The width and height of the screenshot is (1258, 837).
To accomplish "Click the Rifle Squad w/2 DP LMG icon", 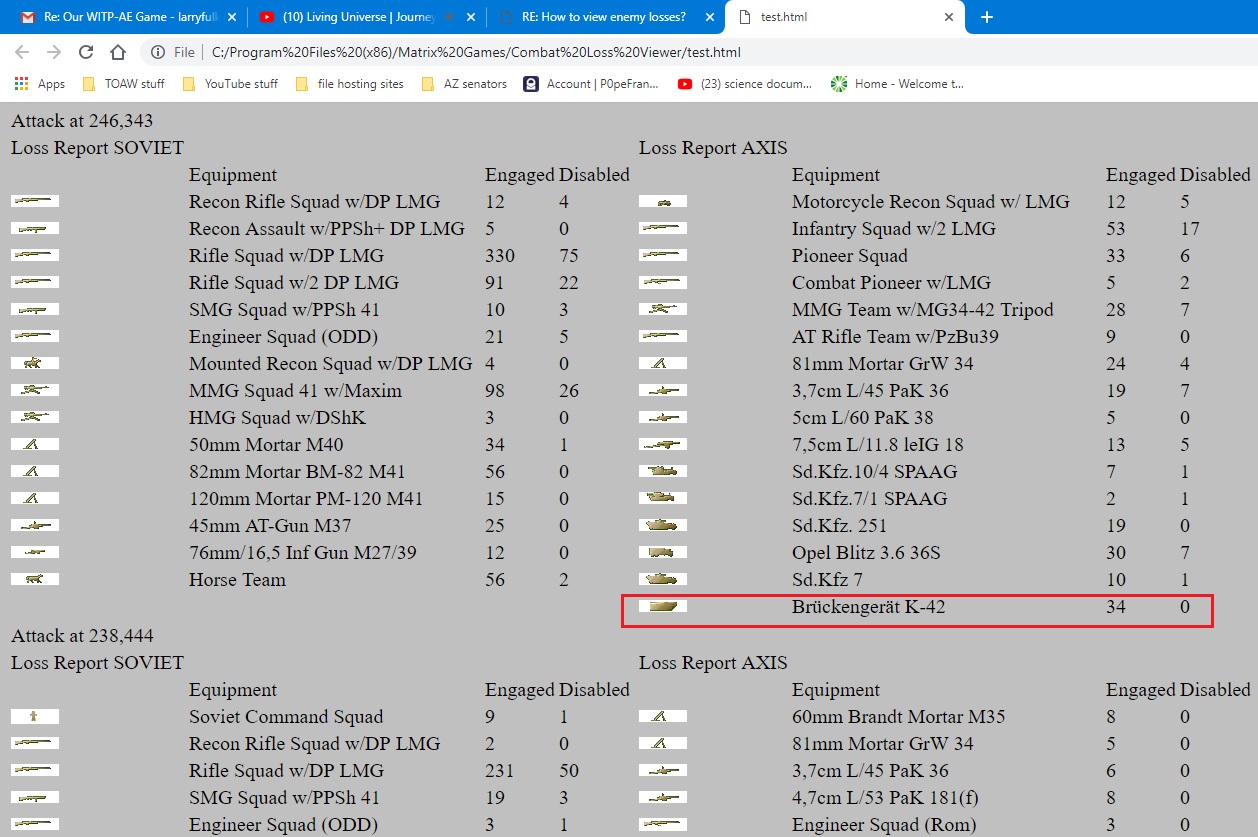I will [35, 282].
